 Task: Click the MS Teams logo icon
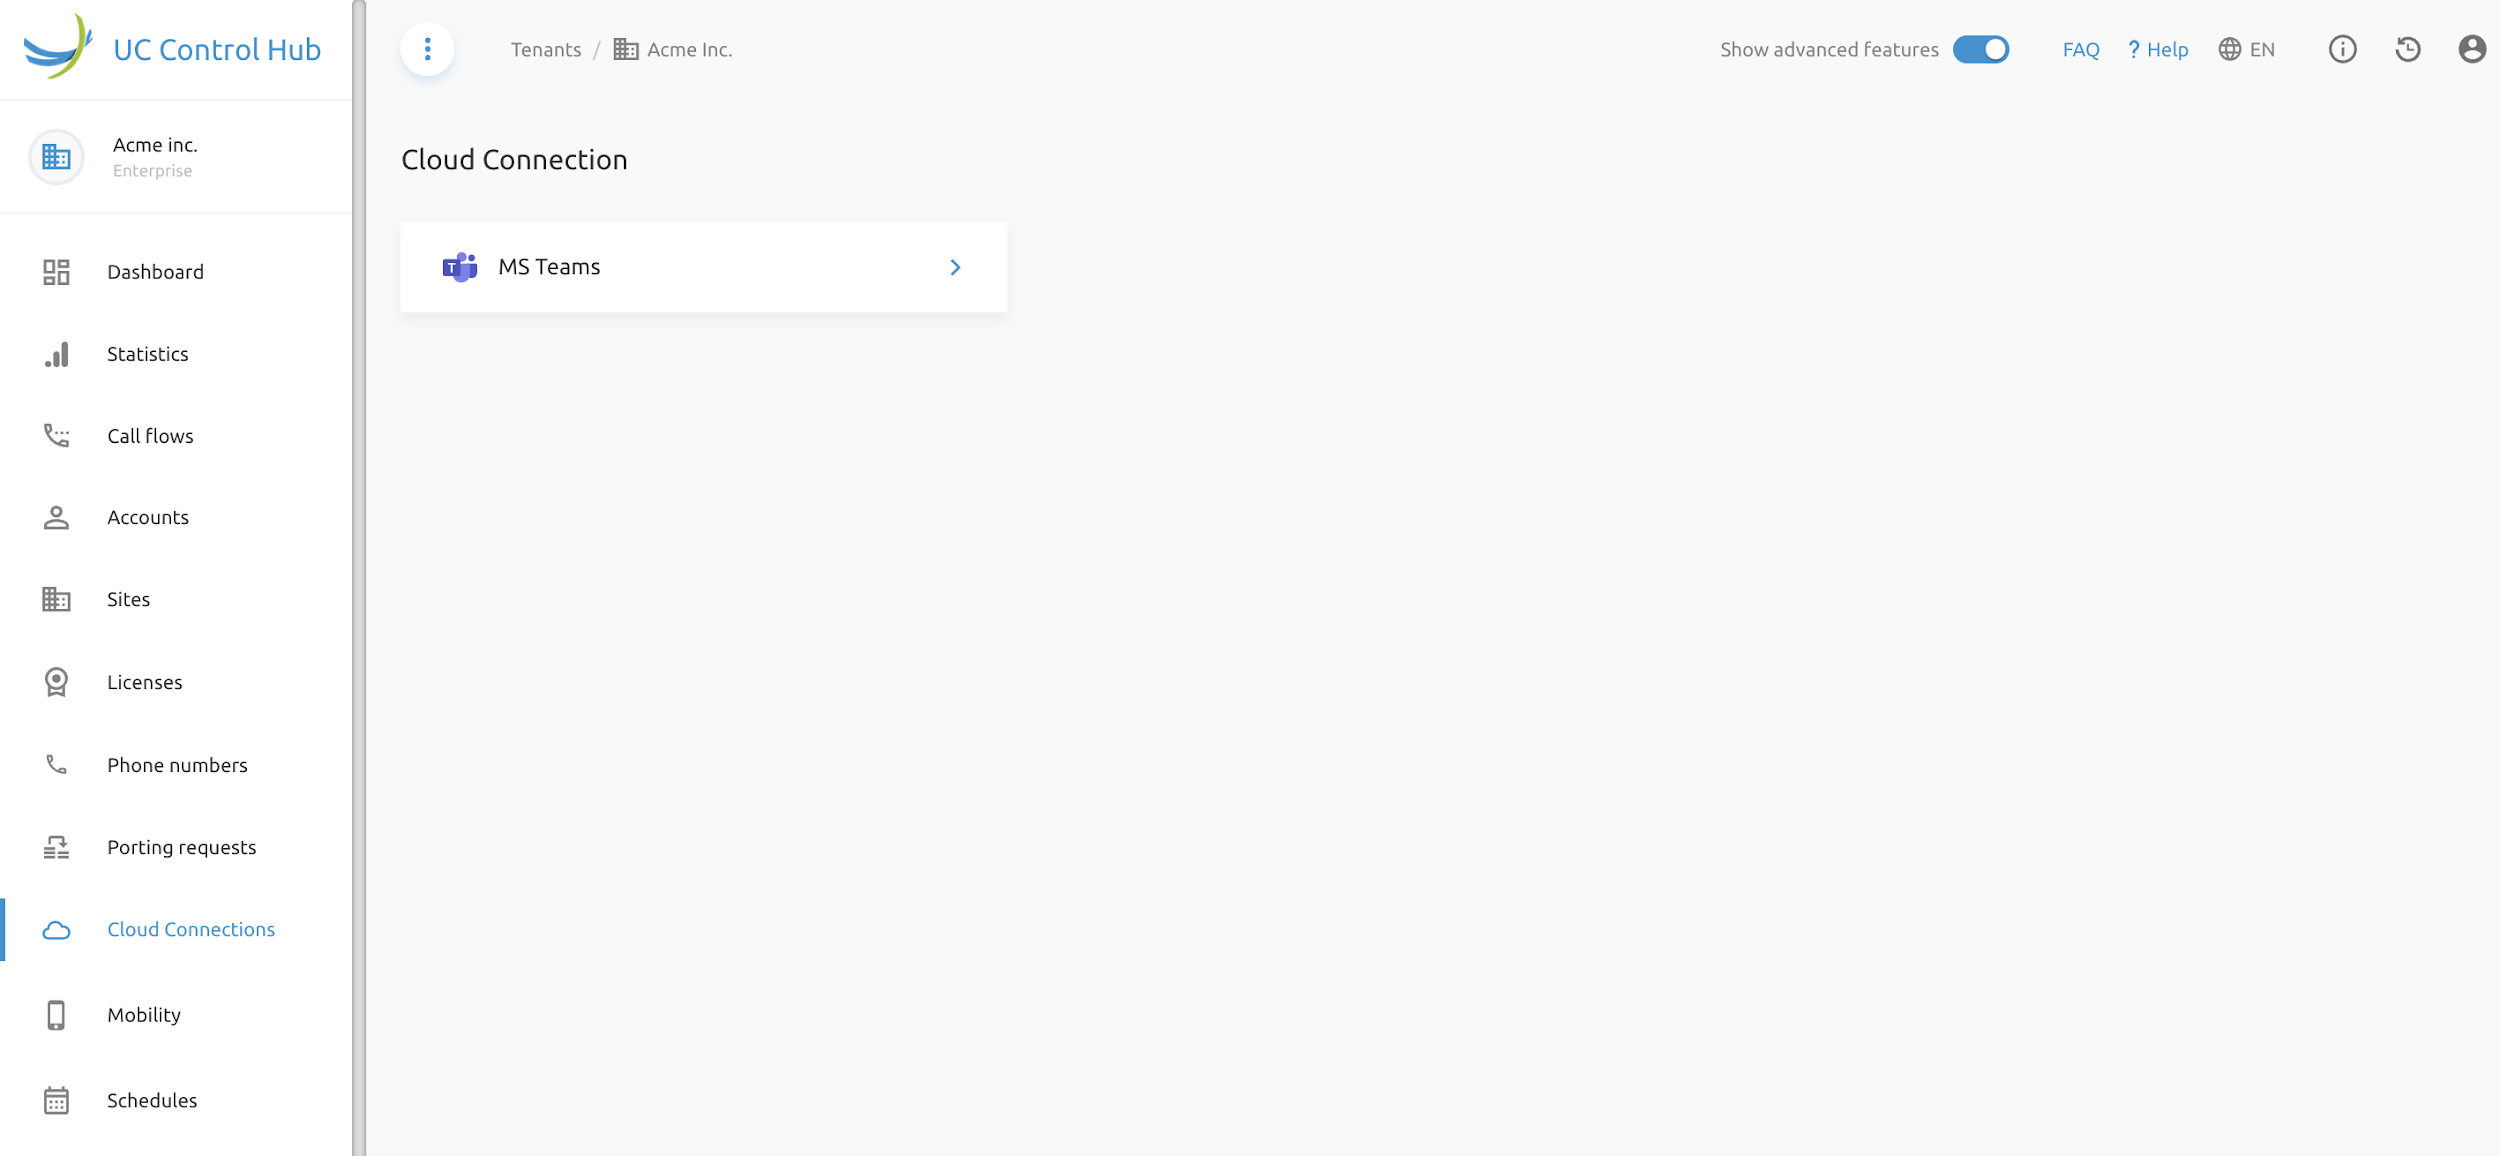tap(460, 267)
